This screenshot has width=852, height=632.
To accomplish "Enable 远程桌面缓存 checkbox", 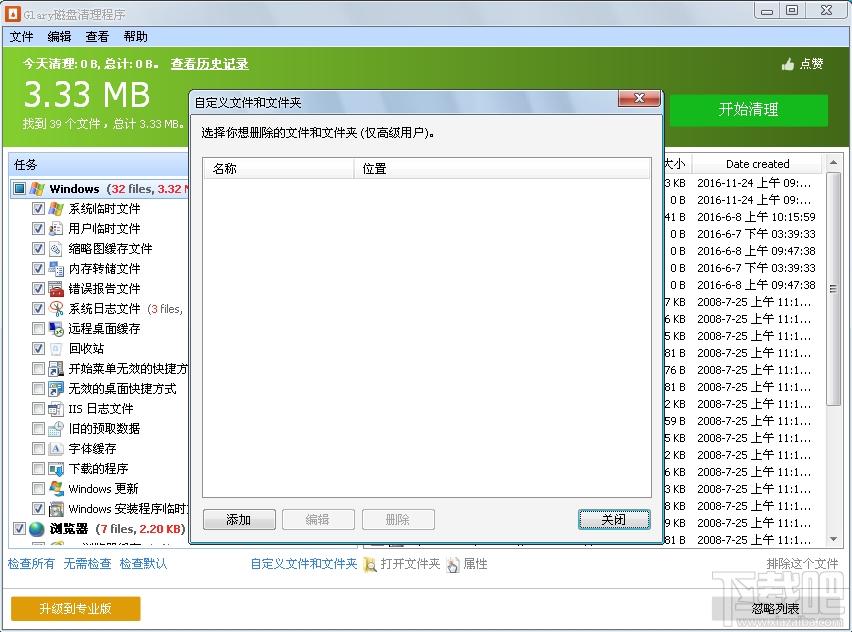I will point(38,329).
